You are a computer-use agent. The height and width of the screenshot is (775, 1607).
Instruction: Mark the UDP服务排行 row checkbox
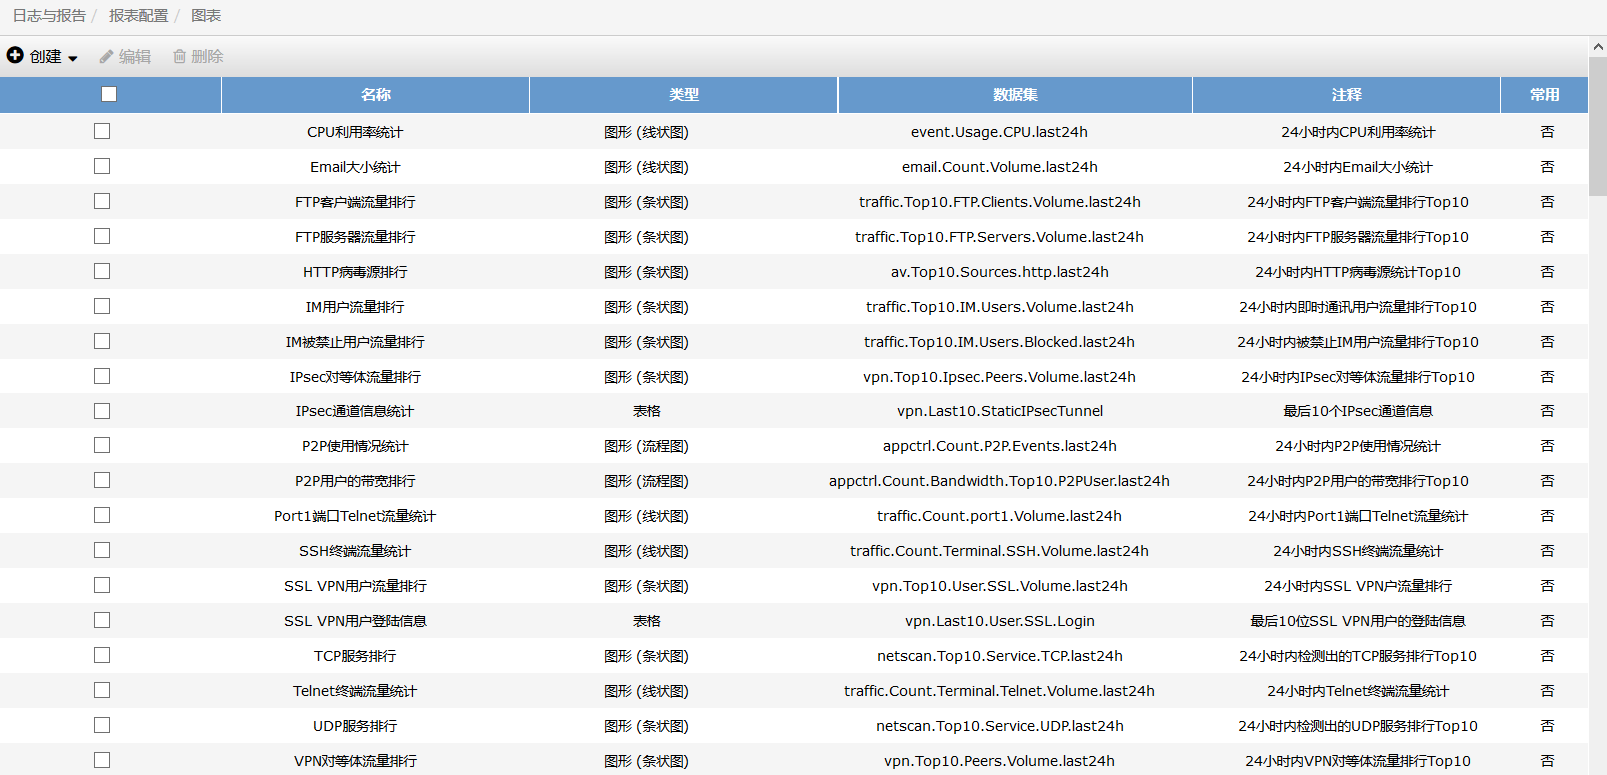[102, 725]
